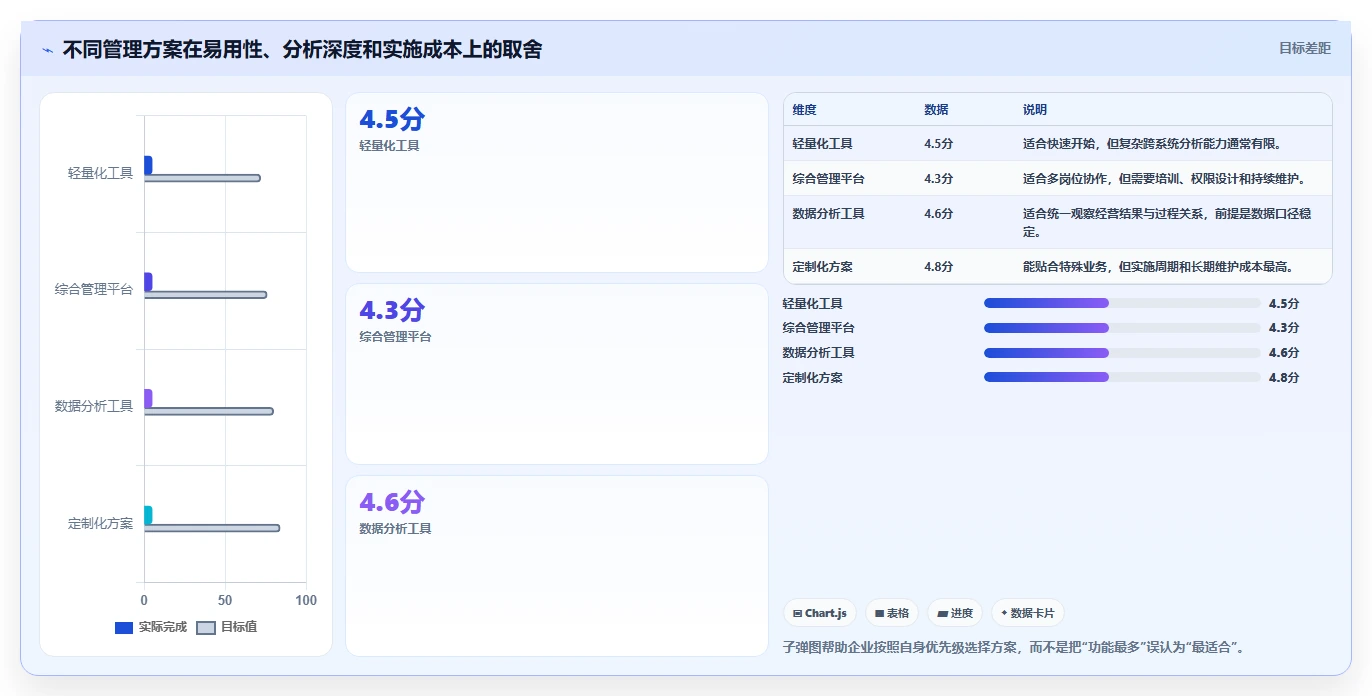Click the 数据分析工具 target bar in chart

[208, 411]
